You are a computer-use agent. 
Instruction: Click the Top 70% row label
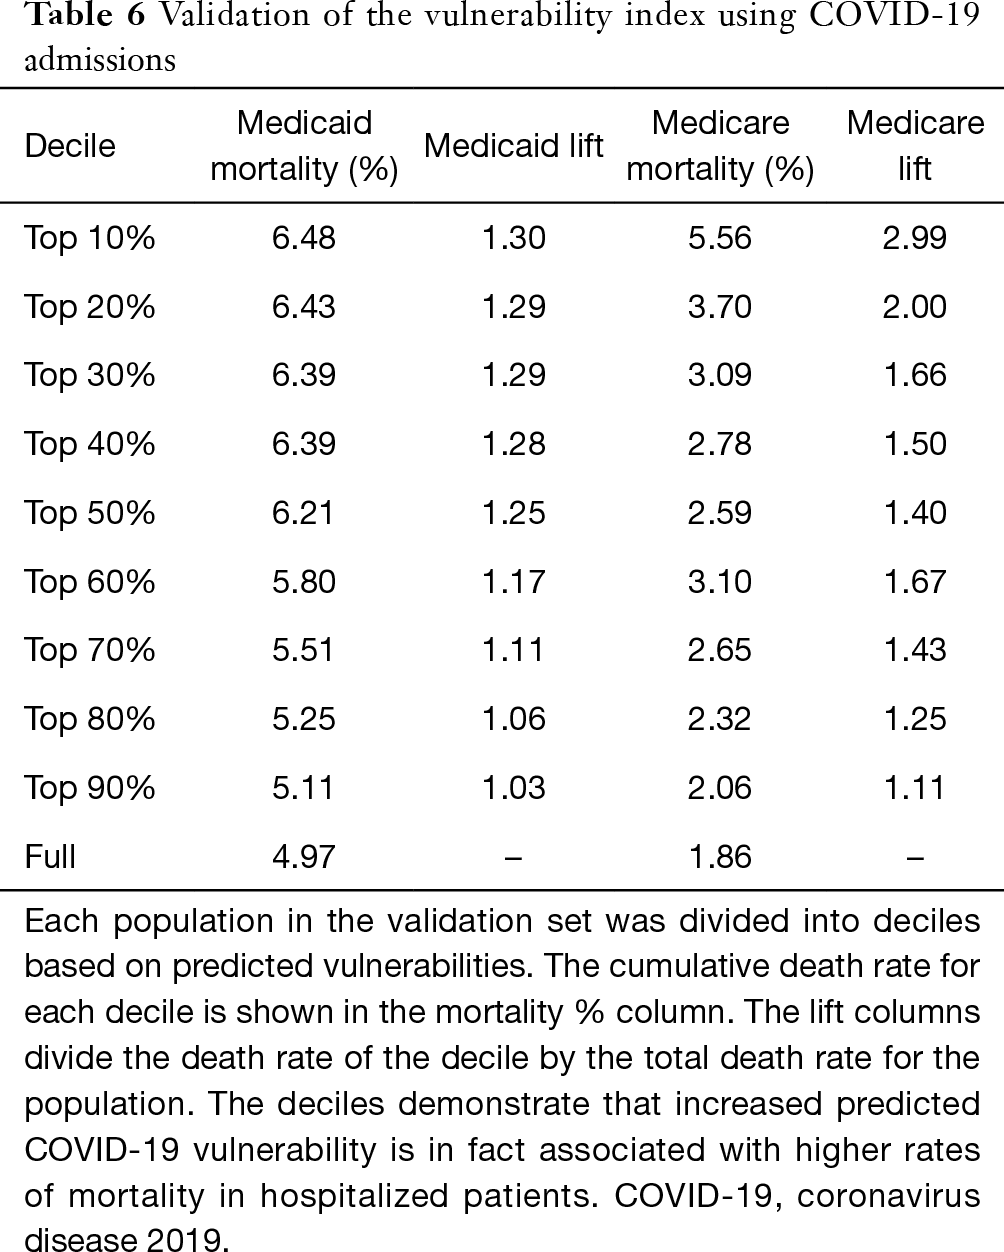[90, 651]
